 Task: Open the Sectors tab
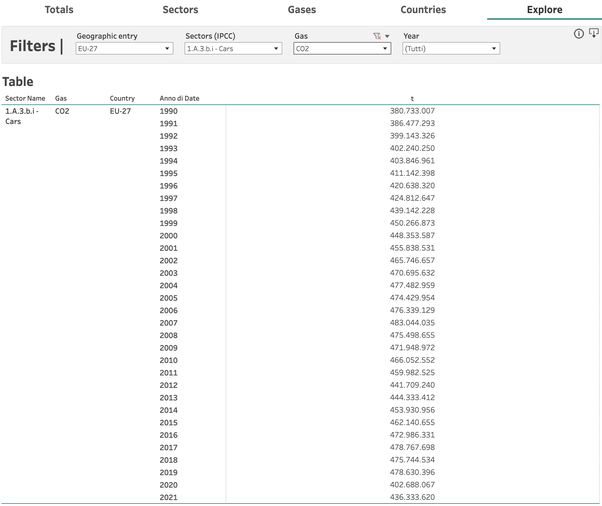180,10
